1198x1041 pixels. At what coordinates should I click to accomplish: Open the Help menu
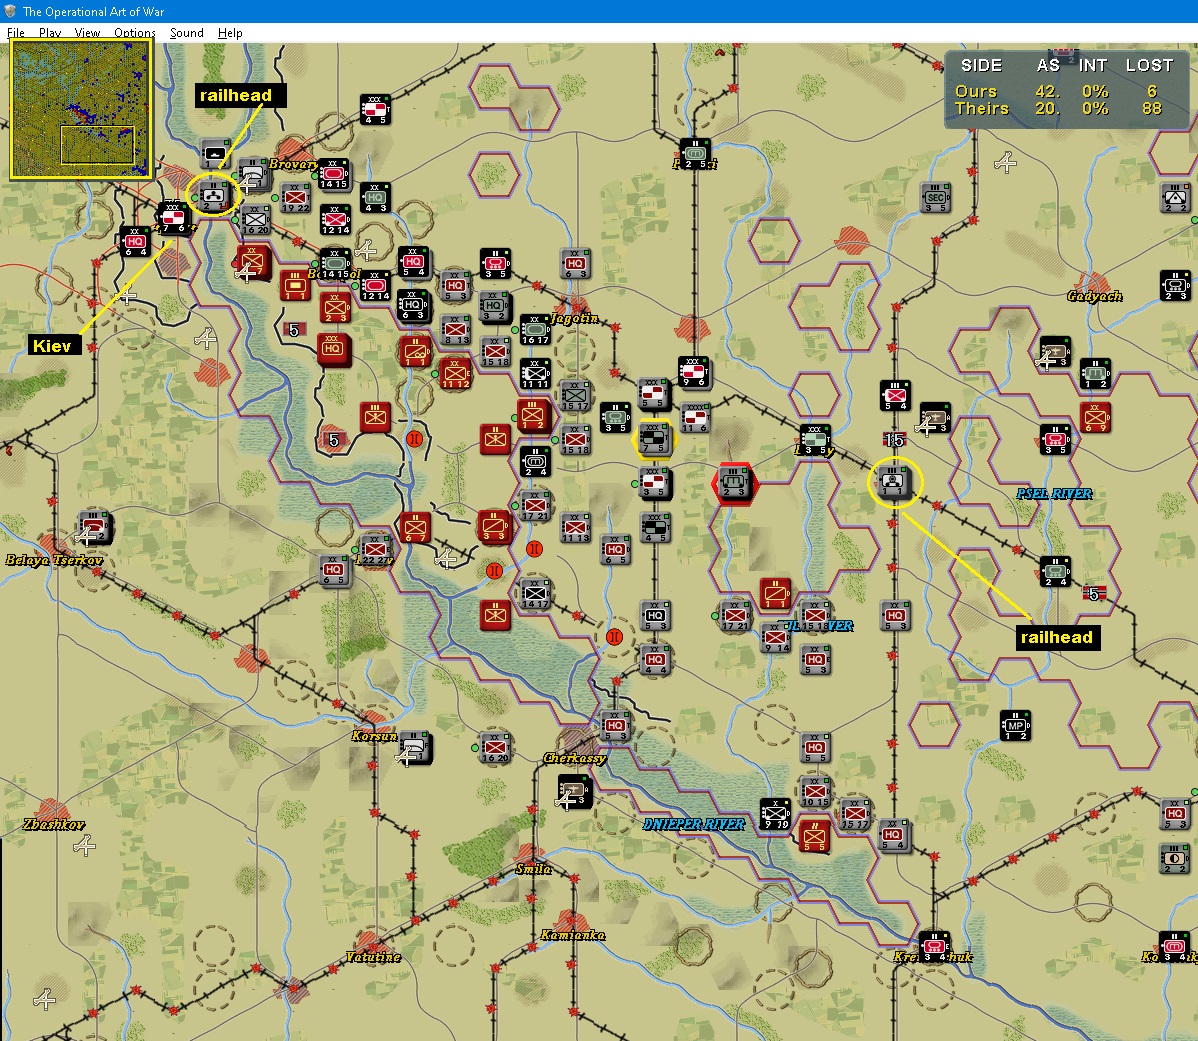pyautogui.click(x=230, y=33)
